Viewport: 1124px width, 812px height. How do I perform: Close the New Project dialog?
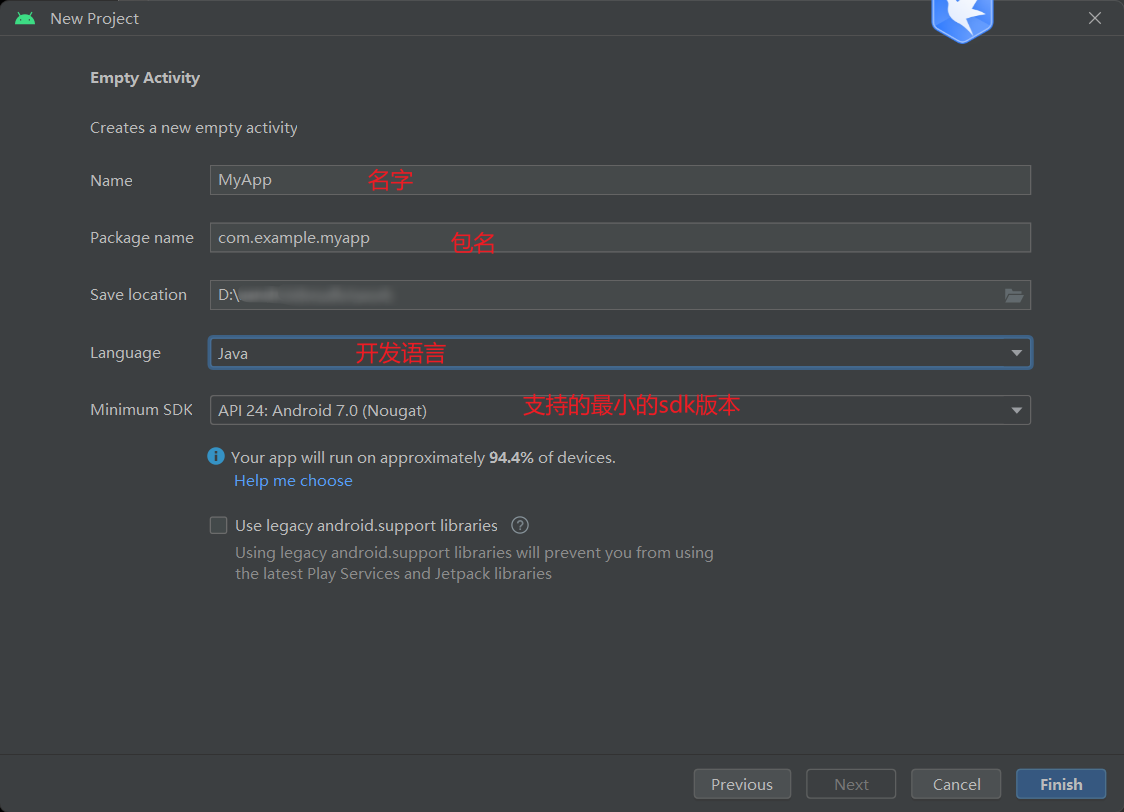(1095, 18)
